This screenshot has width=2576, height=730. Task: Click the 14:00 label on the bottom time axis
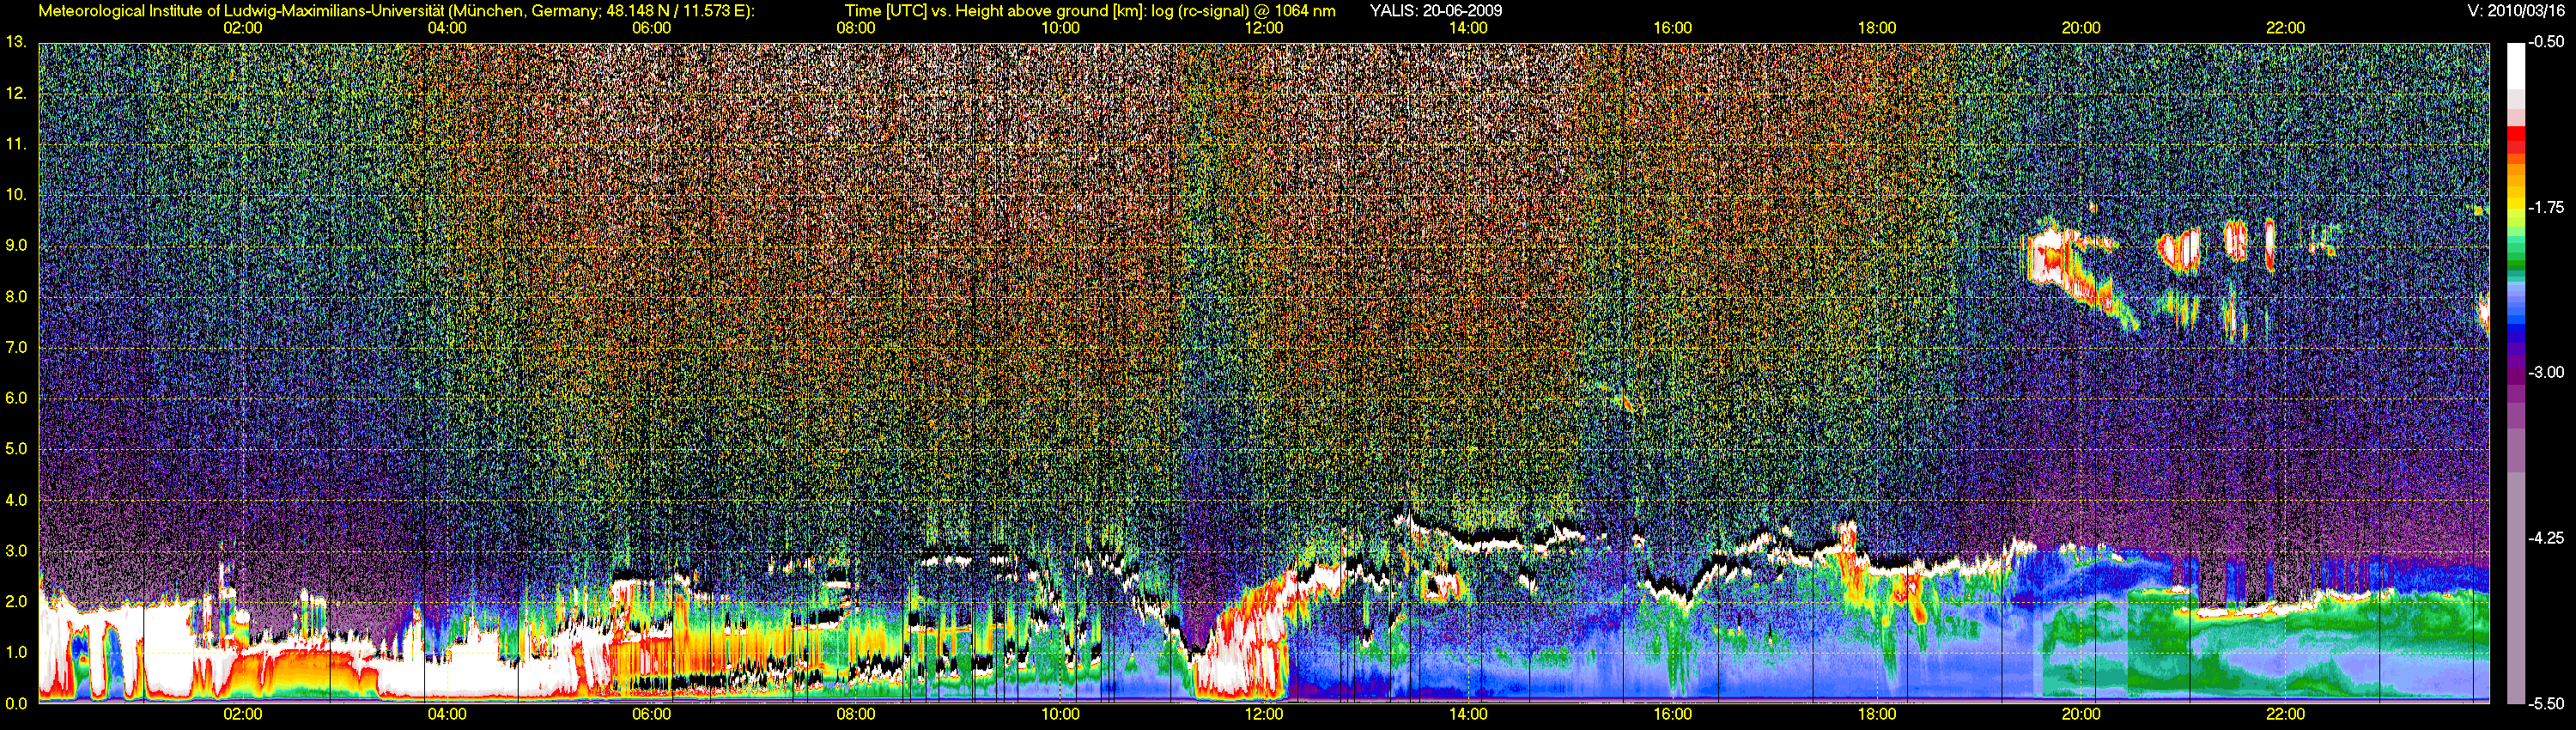(1468, 714)
